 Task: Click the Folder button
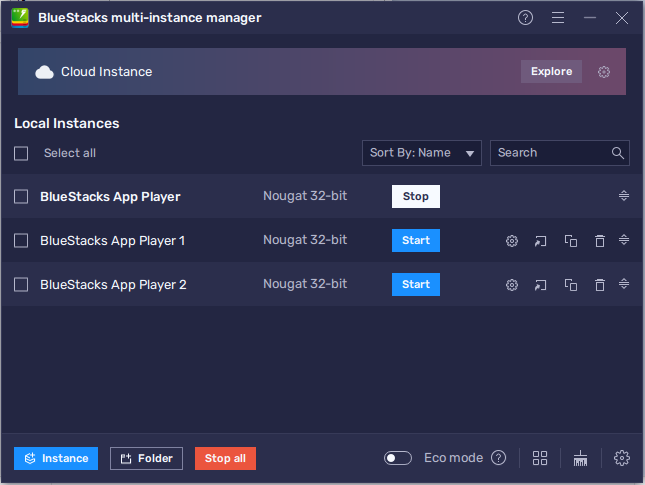(146, 458)
